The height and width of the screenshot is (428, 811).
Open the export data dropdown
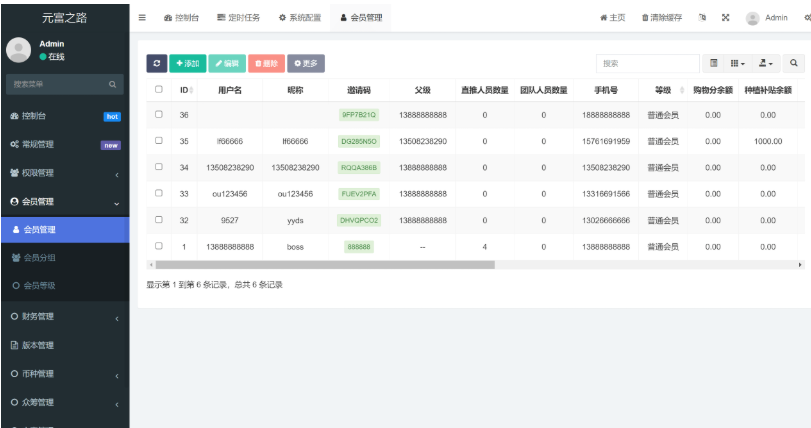click(x=767, y=63)
